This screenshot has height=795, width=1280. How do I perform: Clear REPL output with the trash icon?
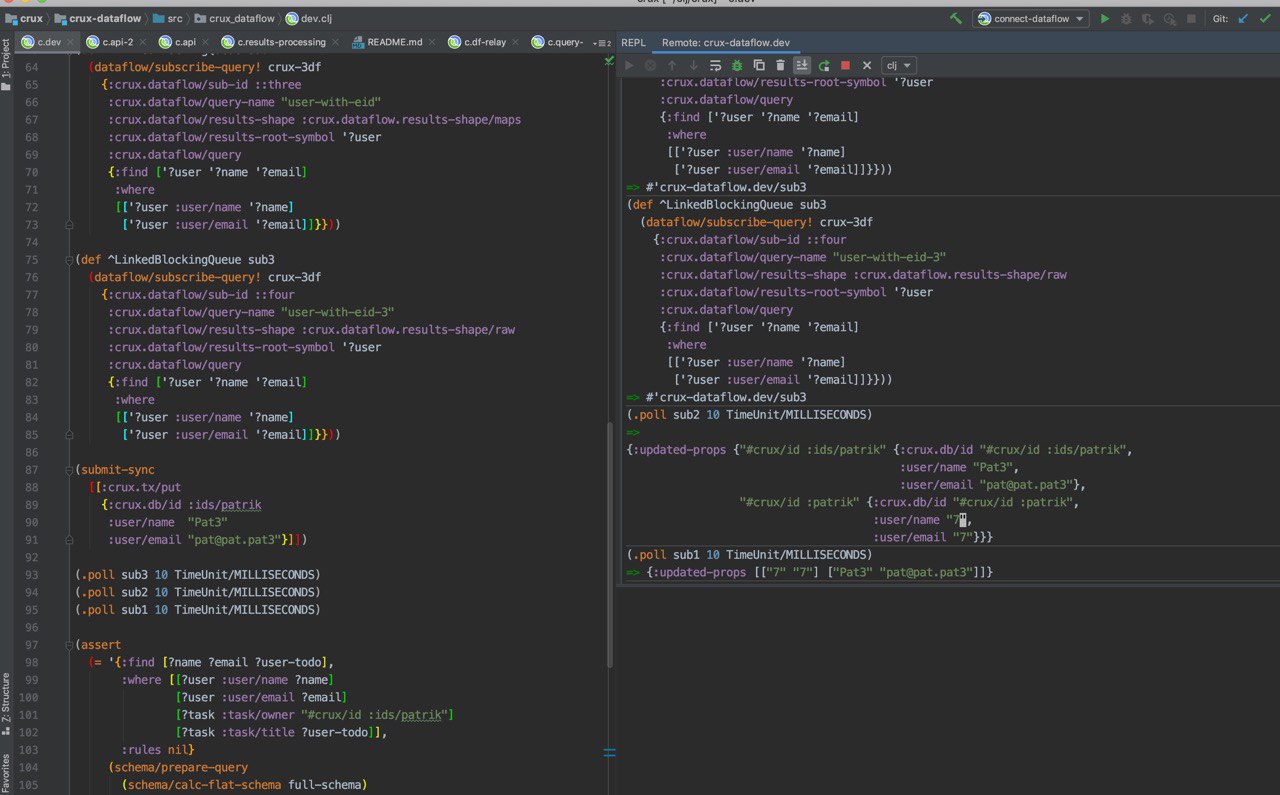pos(780,65)
